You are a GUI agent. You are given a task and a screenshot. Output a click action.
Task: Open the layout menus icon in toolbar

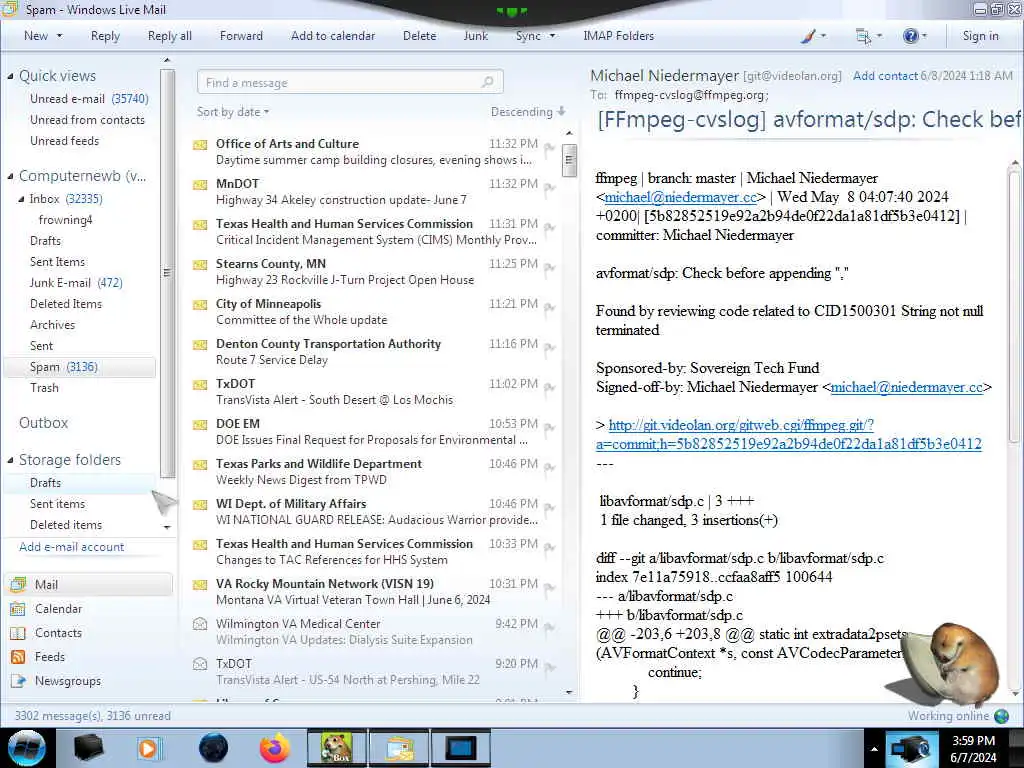(x=863, y=37)
